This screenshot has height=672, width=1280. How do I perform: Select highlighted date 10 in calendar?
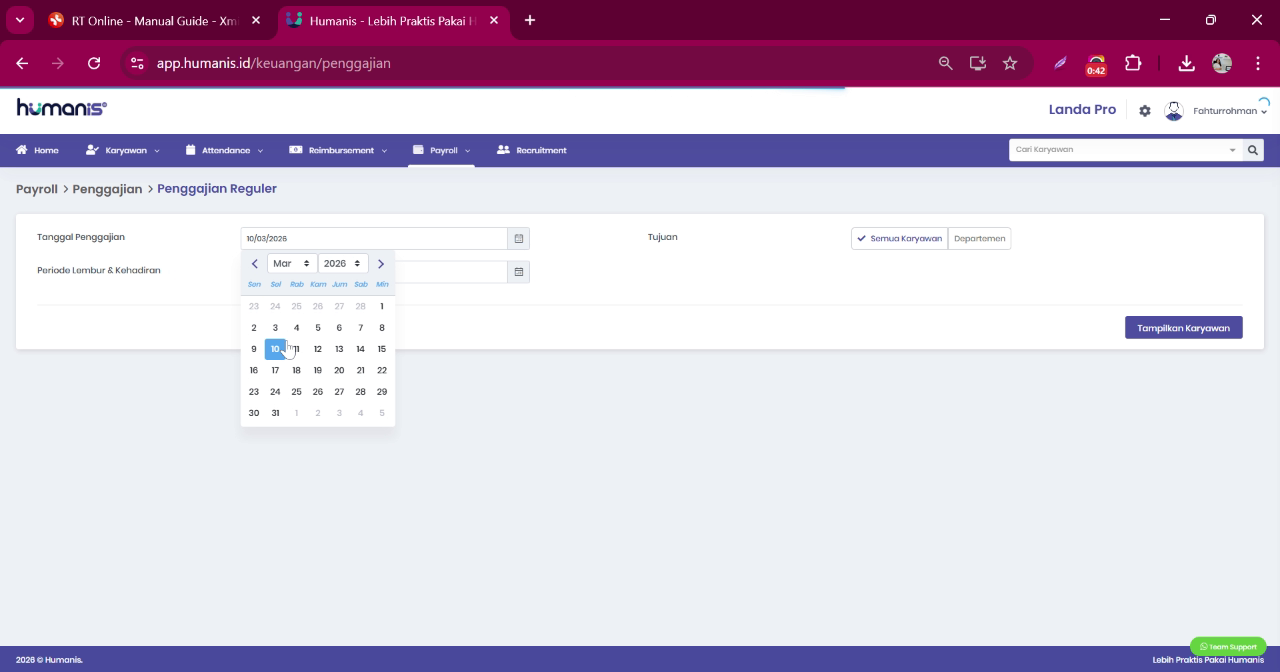tap(275, 349)
